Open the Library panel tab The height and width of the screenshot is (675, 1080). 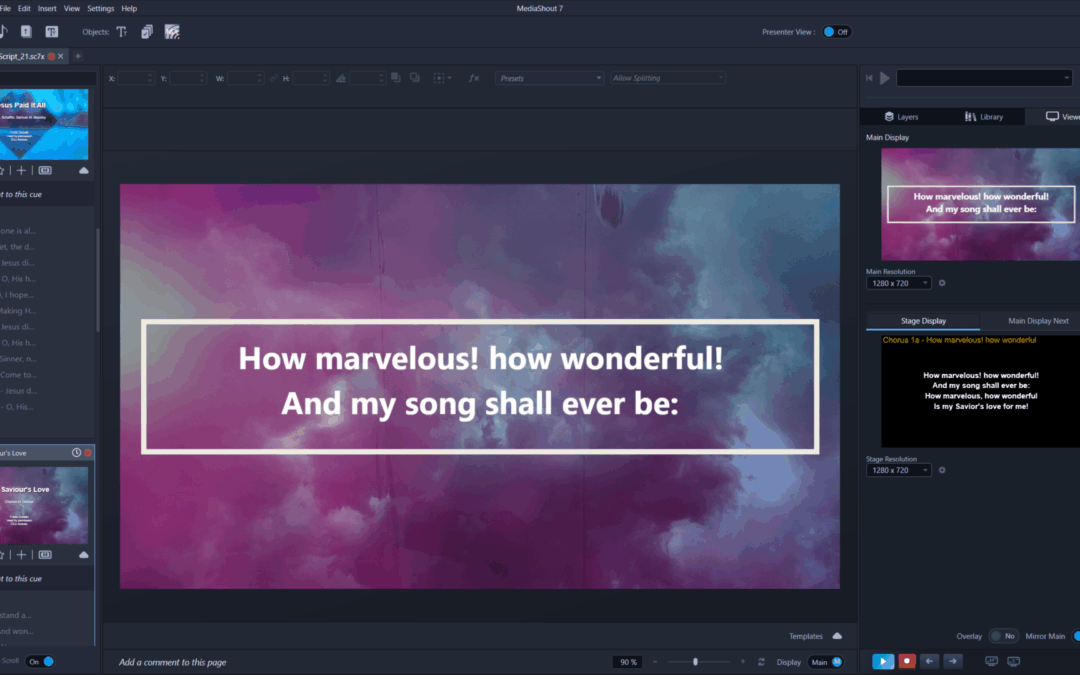(x=983, y=117)
